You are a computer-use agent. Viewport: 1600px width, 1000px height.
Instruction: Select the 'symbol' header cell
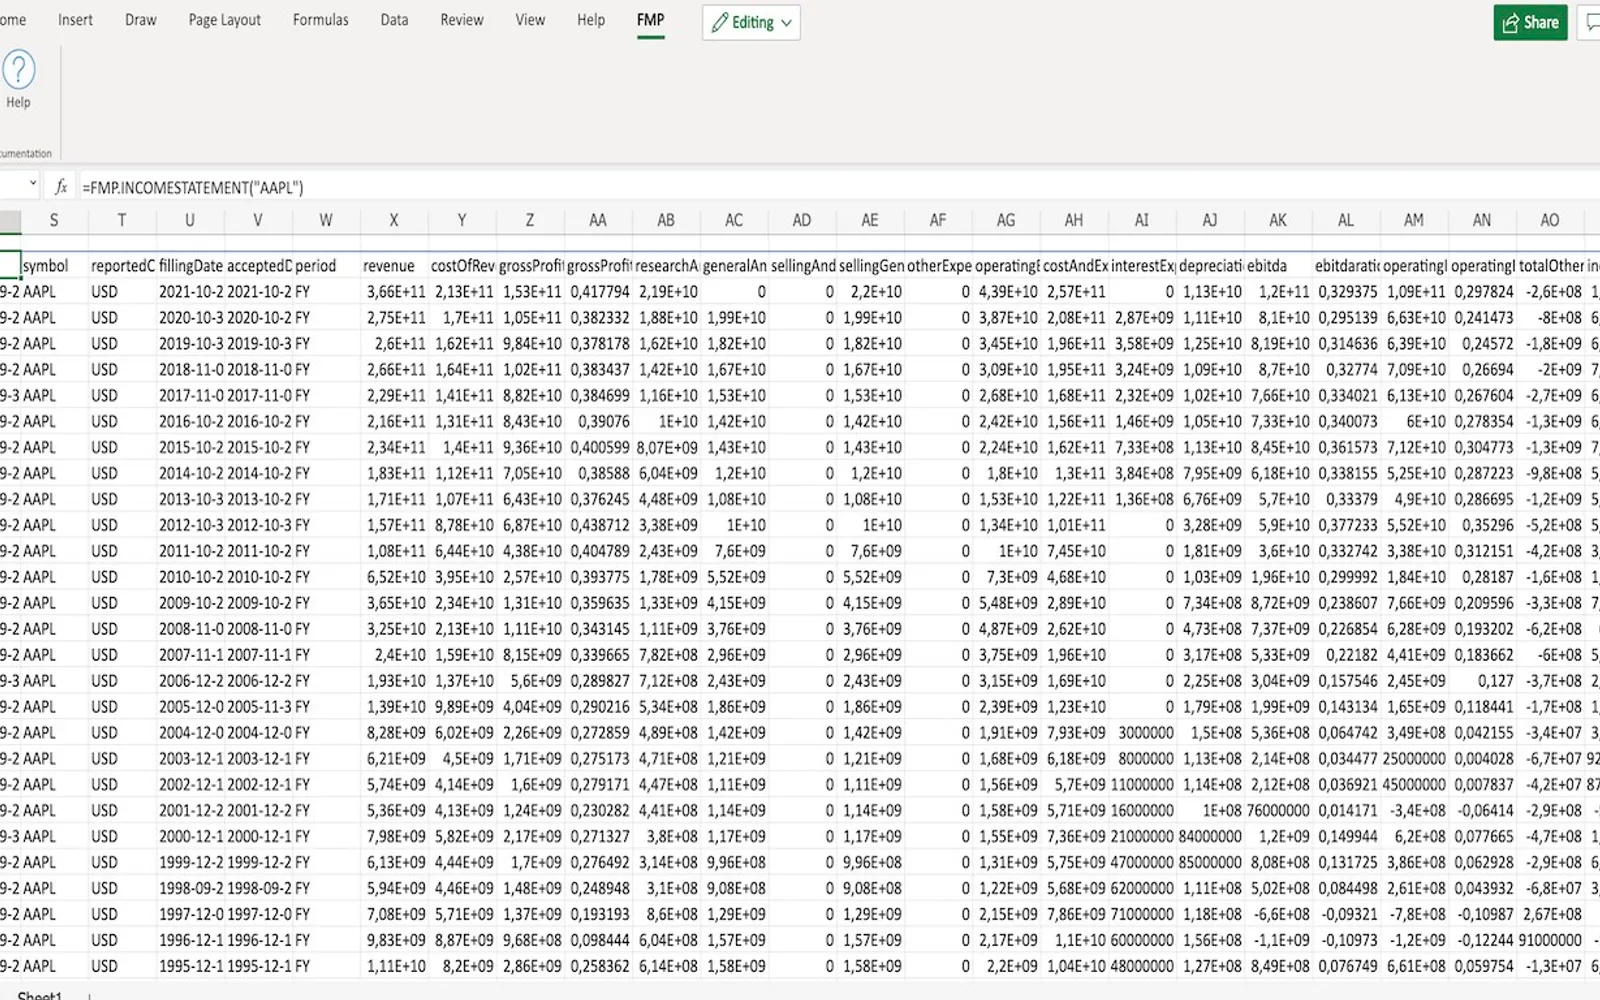pos(54,265)
